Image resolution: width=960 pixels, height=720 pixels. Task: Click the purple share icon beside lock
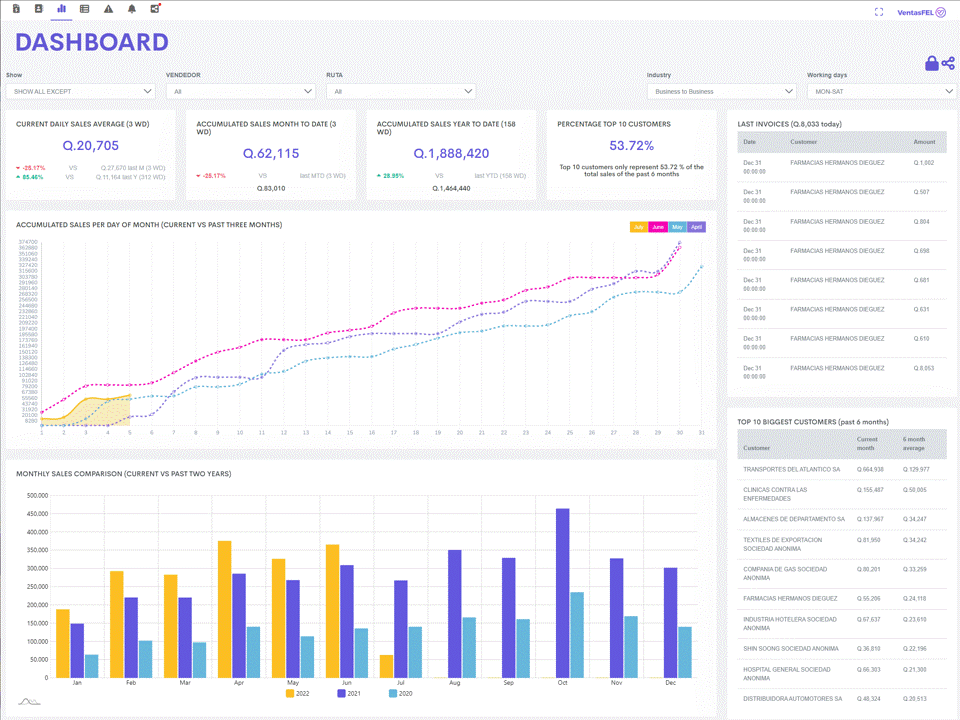coord(948,63)
